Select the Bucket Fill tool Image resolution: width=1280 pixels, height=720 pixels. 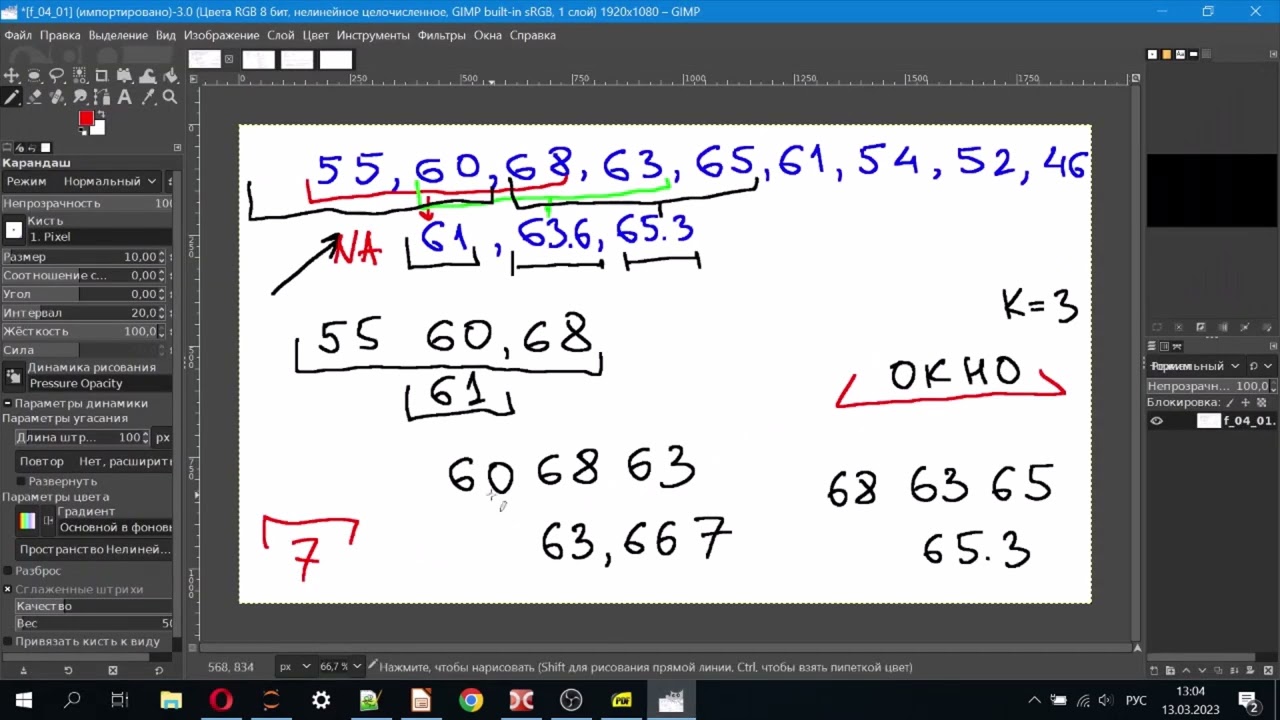[x=171, y=75]
